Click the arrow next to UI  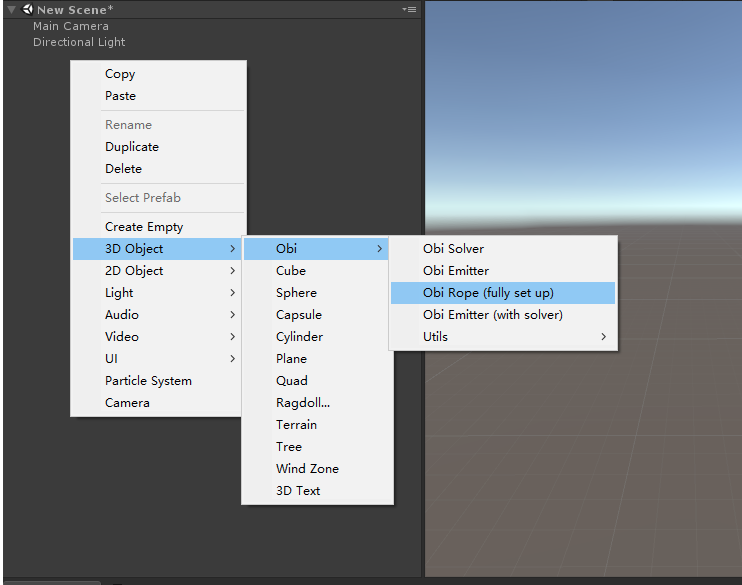232,359
